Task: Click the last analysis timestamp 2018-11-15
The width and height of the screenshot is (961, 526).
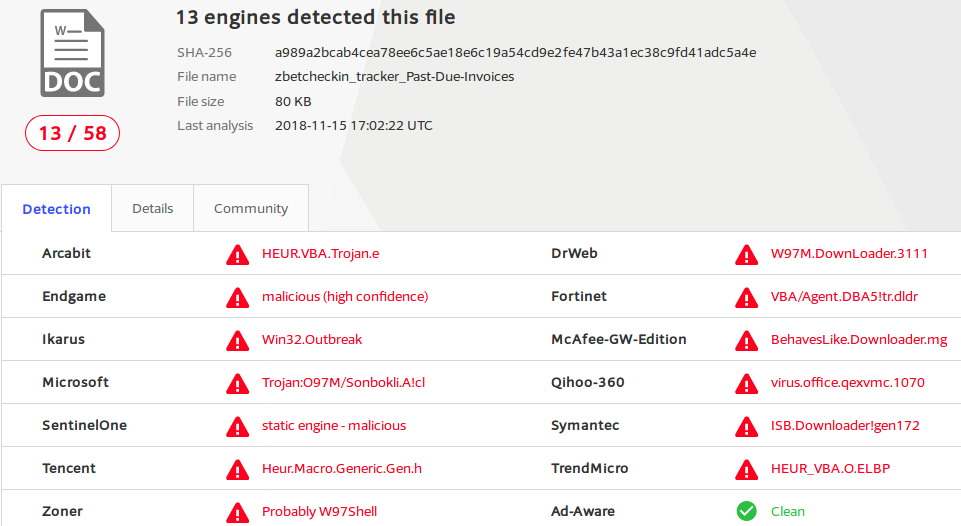Action: tap(354, 126)
